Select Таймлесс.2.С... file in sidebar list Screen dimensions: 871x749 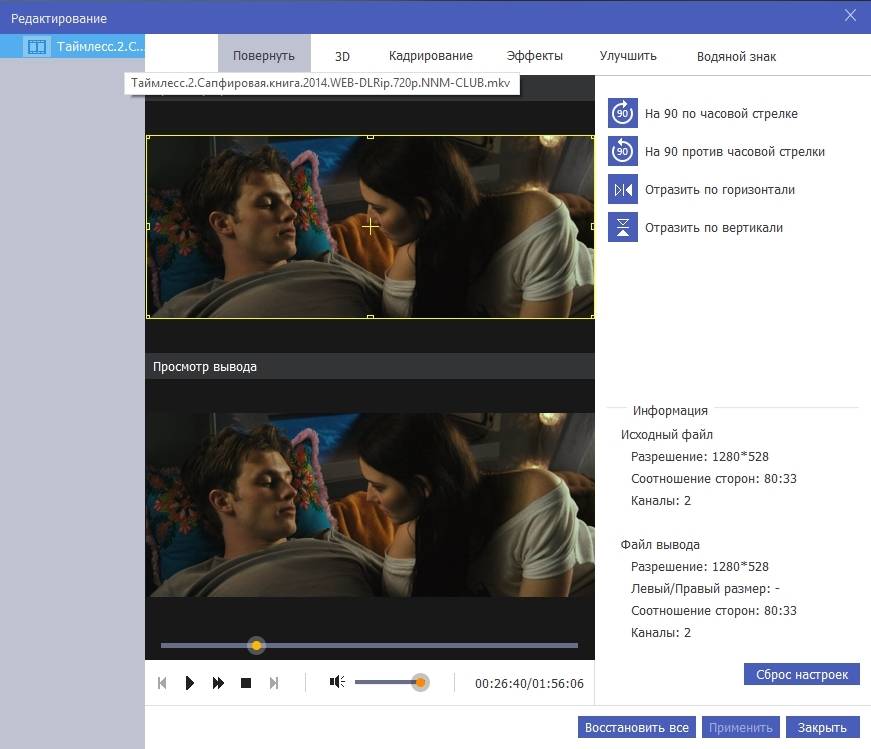pyautogui.click(x=72, y=47)
